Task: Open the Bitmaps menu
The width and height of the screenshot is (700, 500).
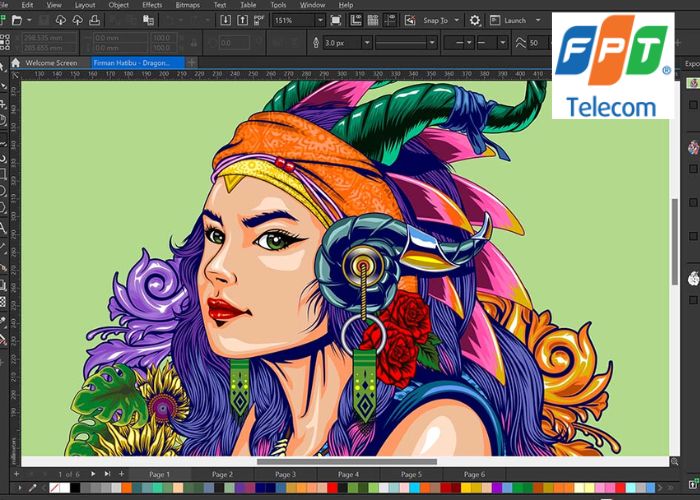Action: point(187,5)
